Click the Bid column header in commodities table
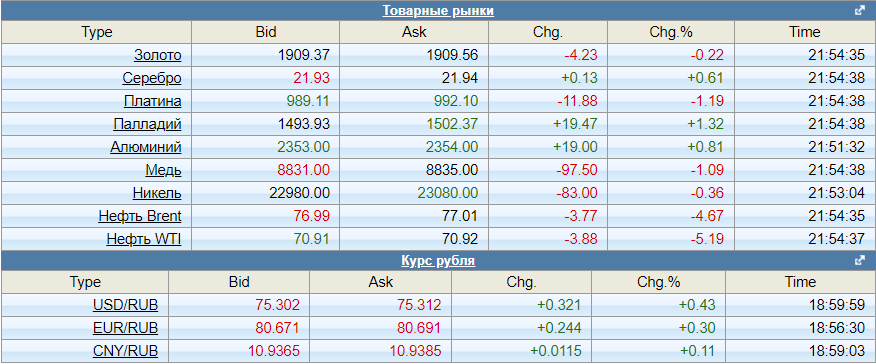The image size is (876, 364). pyautogui.click(x=265, y=32)
